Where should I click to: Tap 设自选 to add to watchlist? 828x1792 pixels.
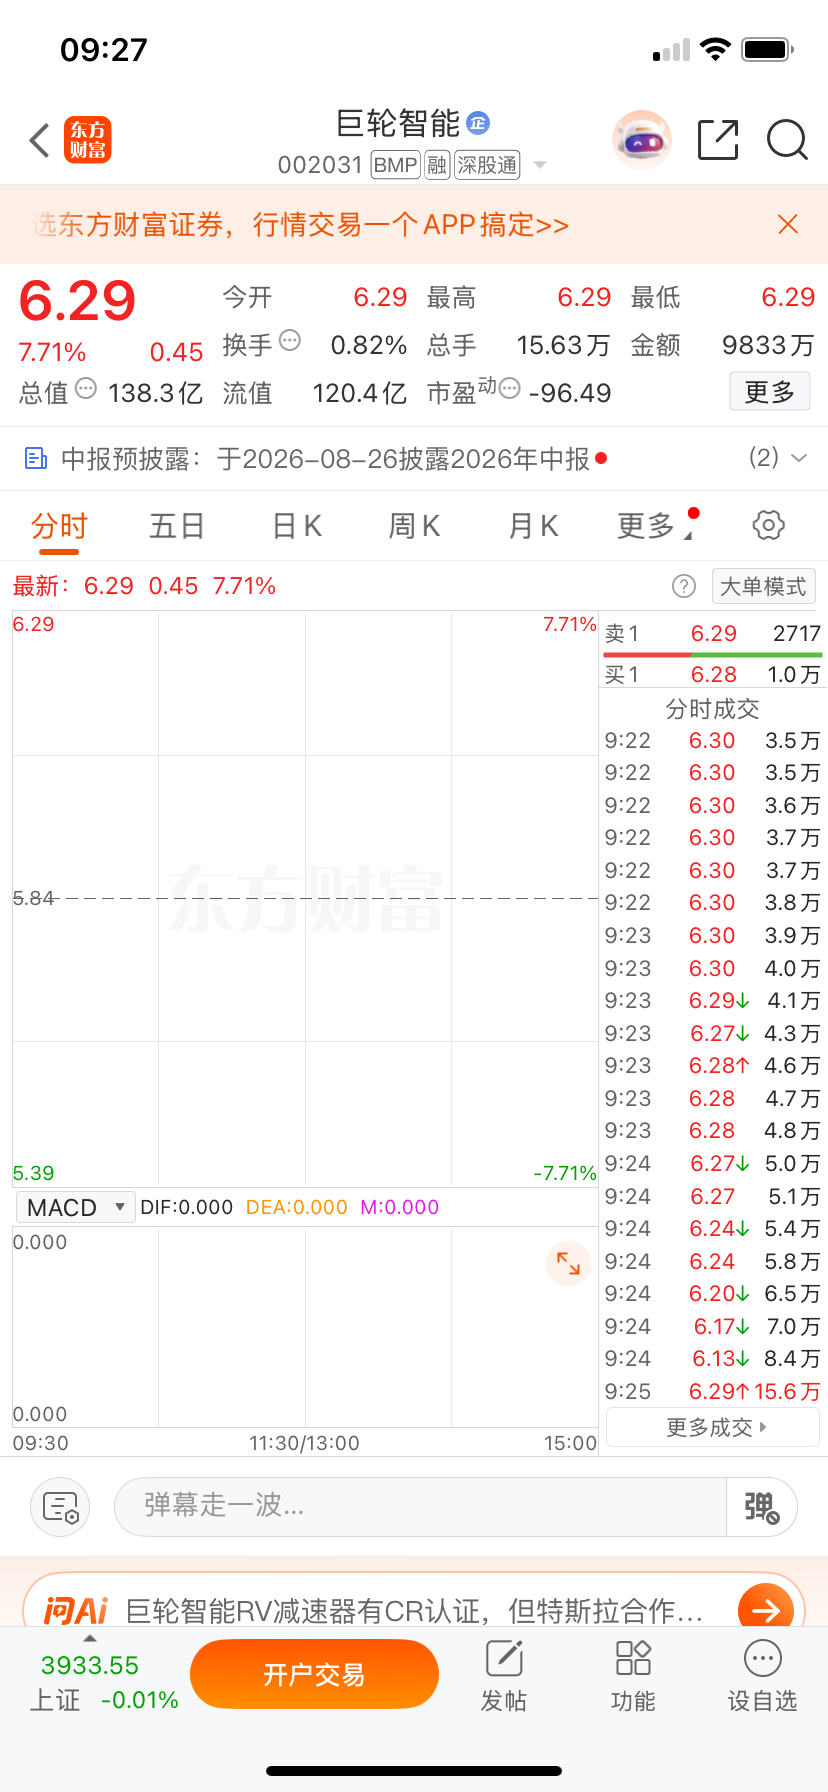point(762,1676)
